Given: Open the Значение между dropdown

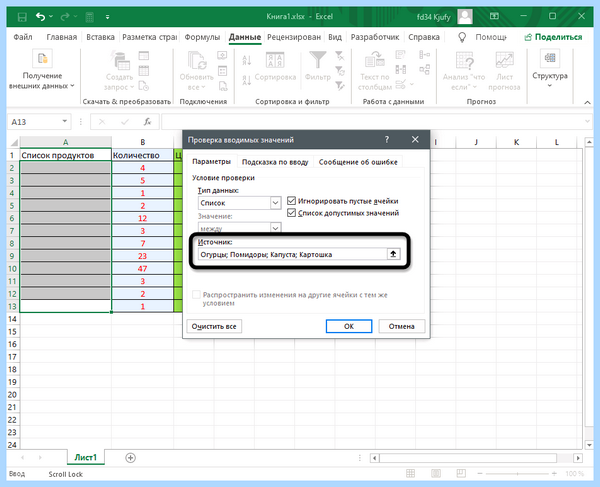Looking at the screenshot, I should pos(276,228).
